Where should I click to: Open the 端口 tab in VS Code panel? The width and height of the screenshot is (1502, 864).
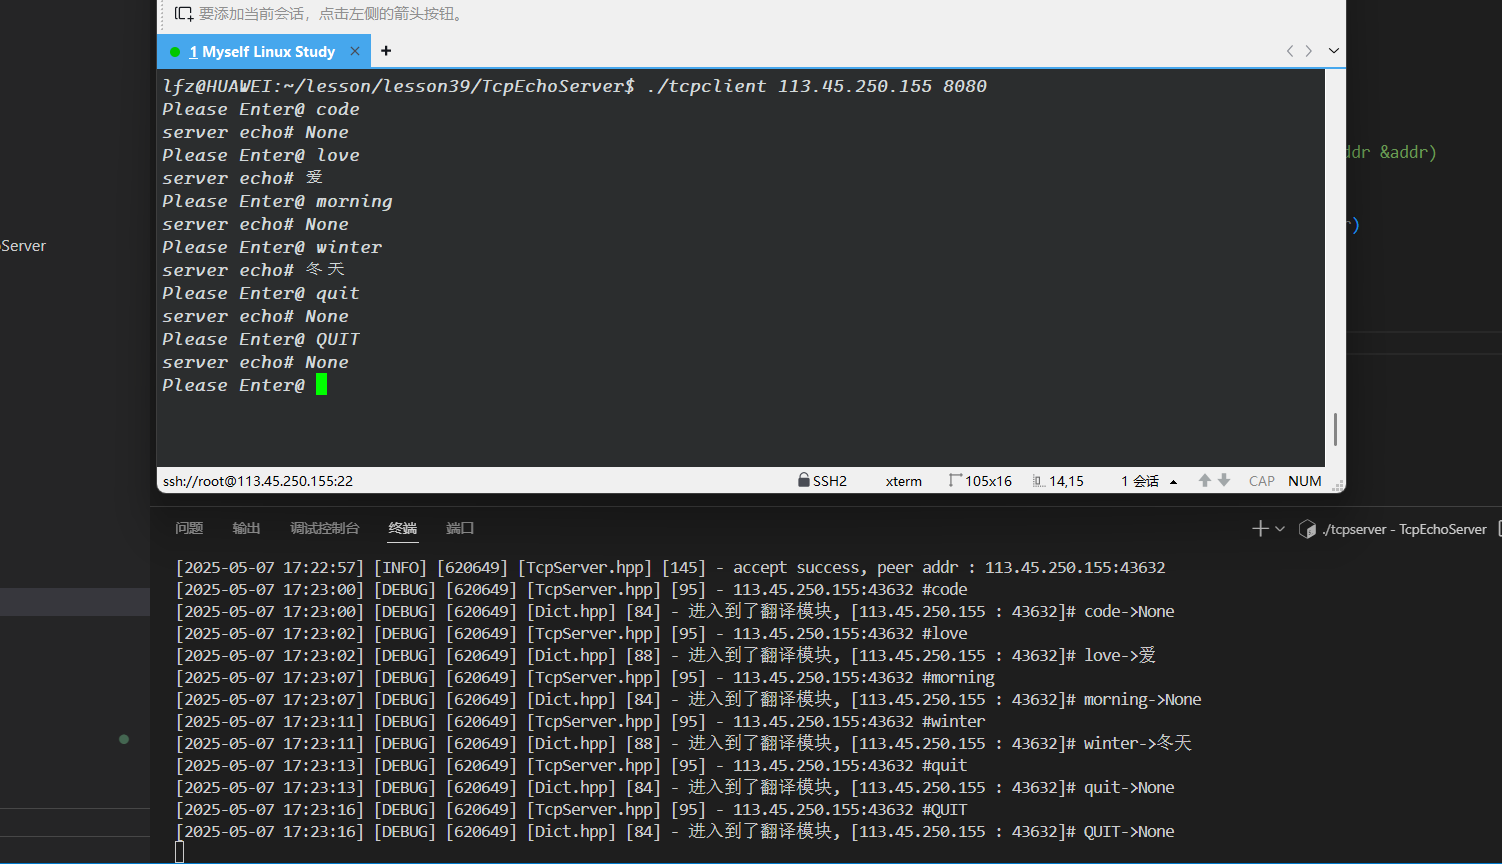click(460, 528)
